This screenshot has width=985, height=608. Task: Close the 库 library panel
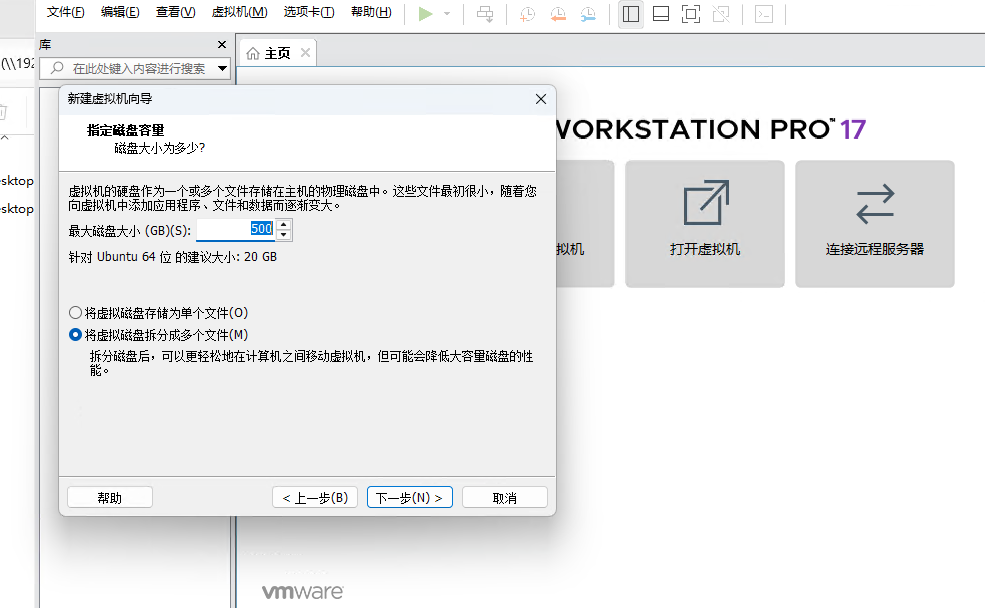[x=222, y=45]
